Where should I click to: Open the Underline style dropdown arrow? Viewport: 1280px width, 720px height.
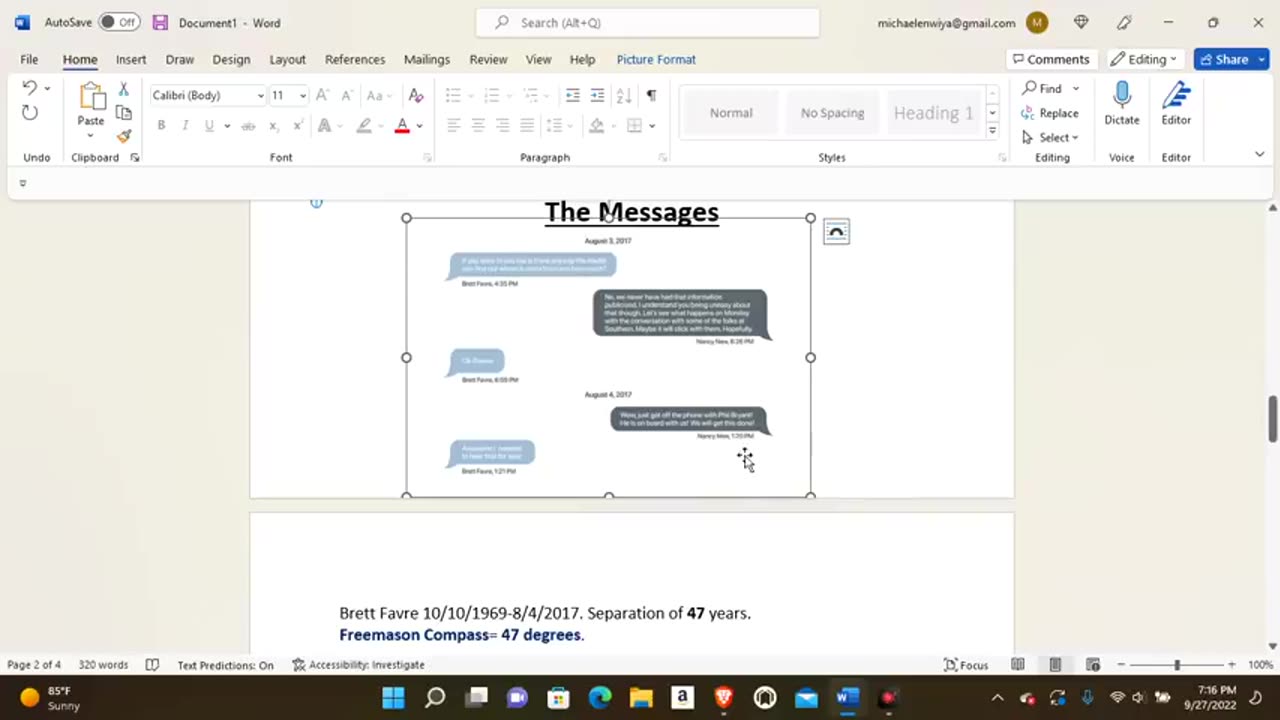tap(227, 126)
